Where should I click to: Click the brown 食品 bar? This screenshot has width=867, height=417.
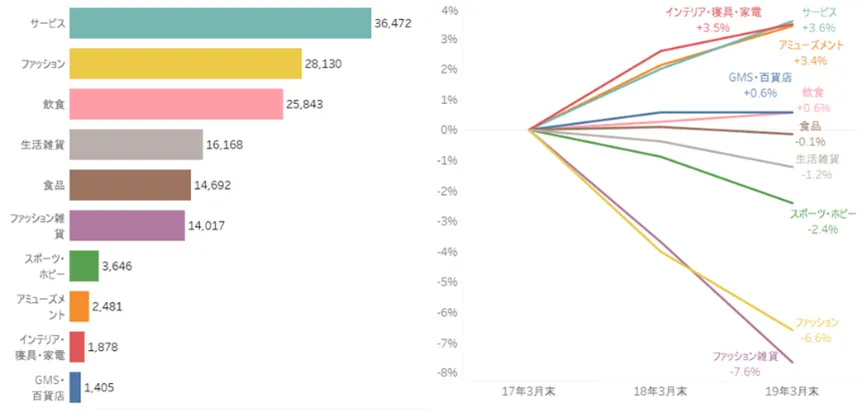[130, 185]
